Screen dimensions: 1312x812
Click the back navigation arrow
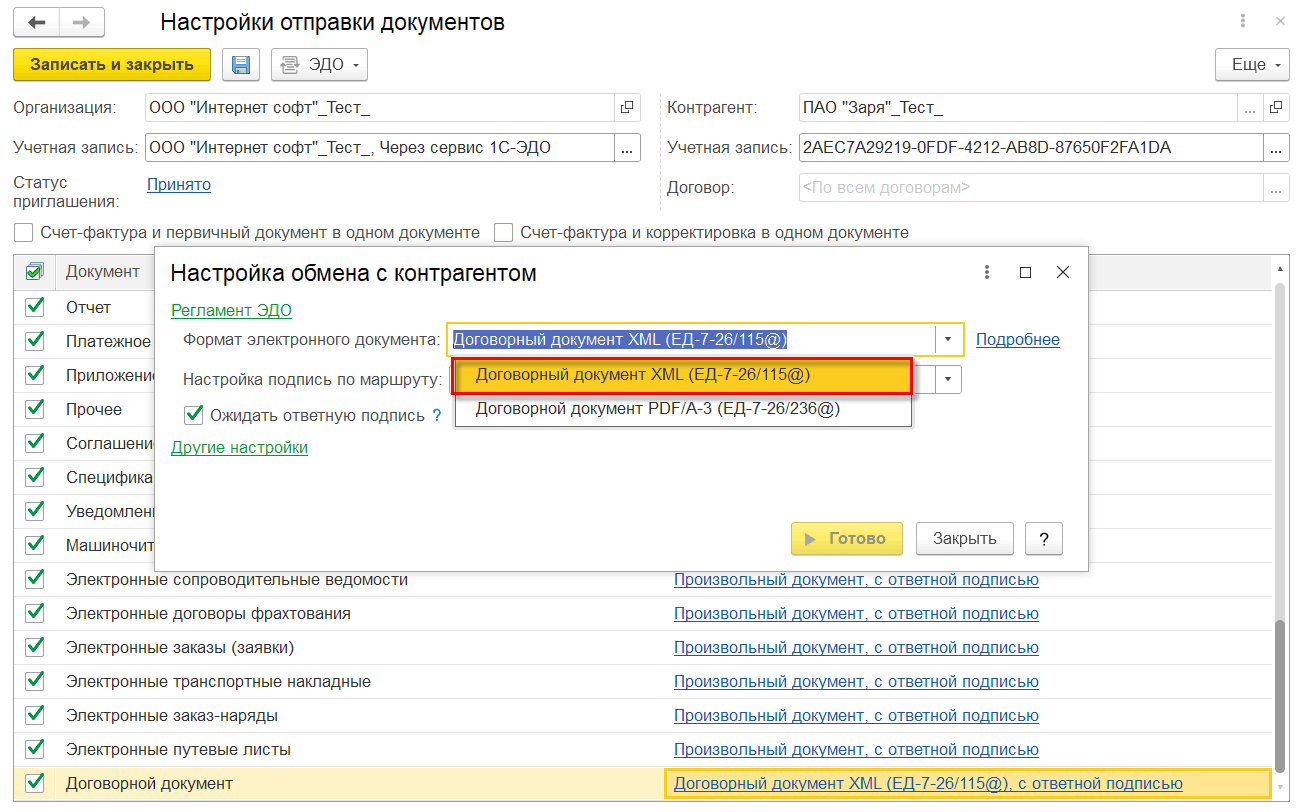pyautogui.click(x=37, y=22)
